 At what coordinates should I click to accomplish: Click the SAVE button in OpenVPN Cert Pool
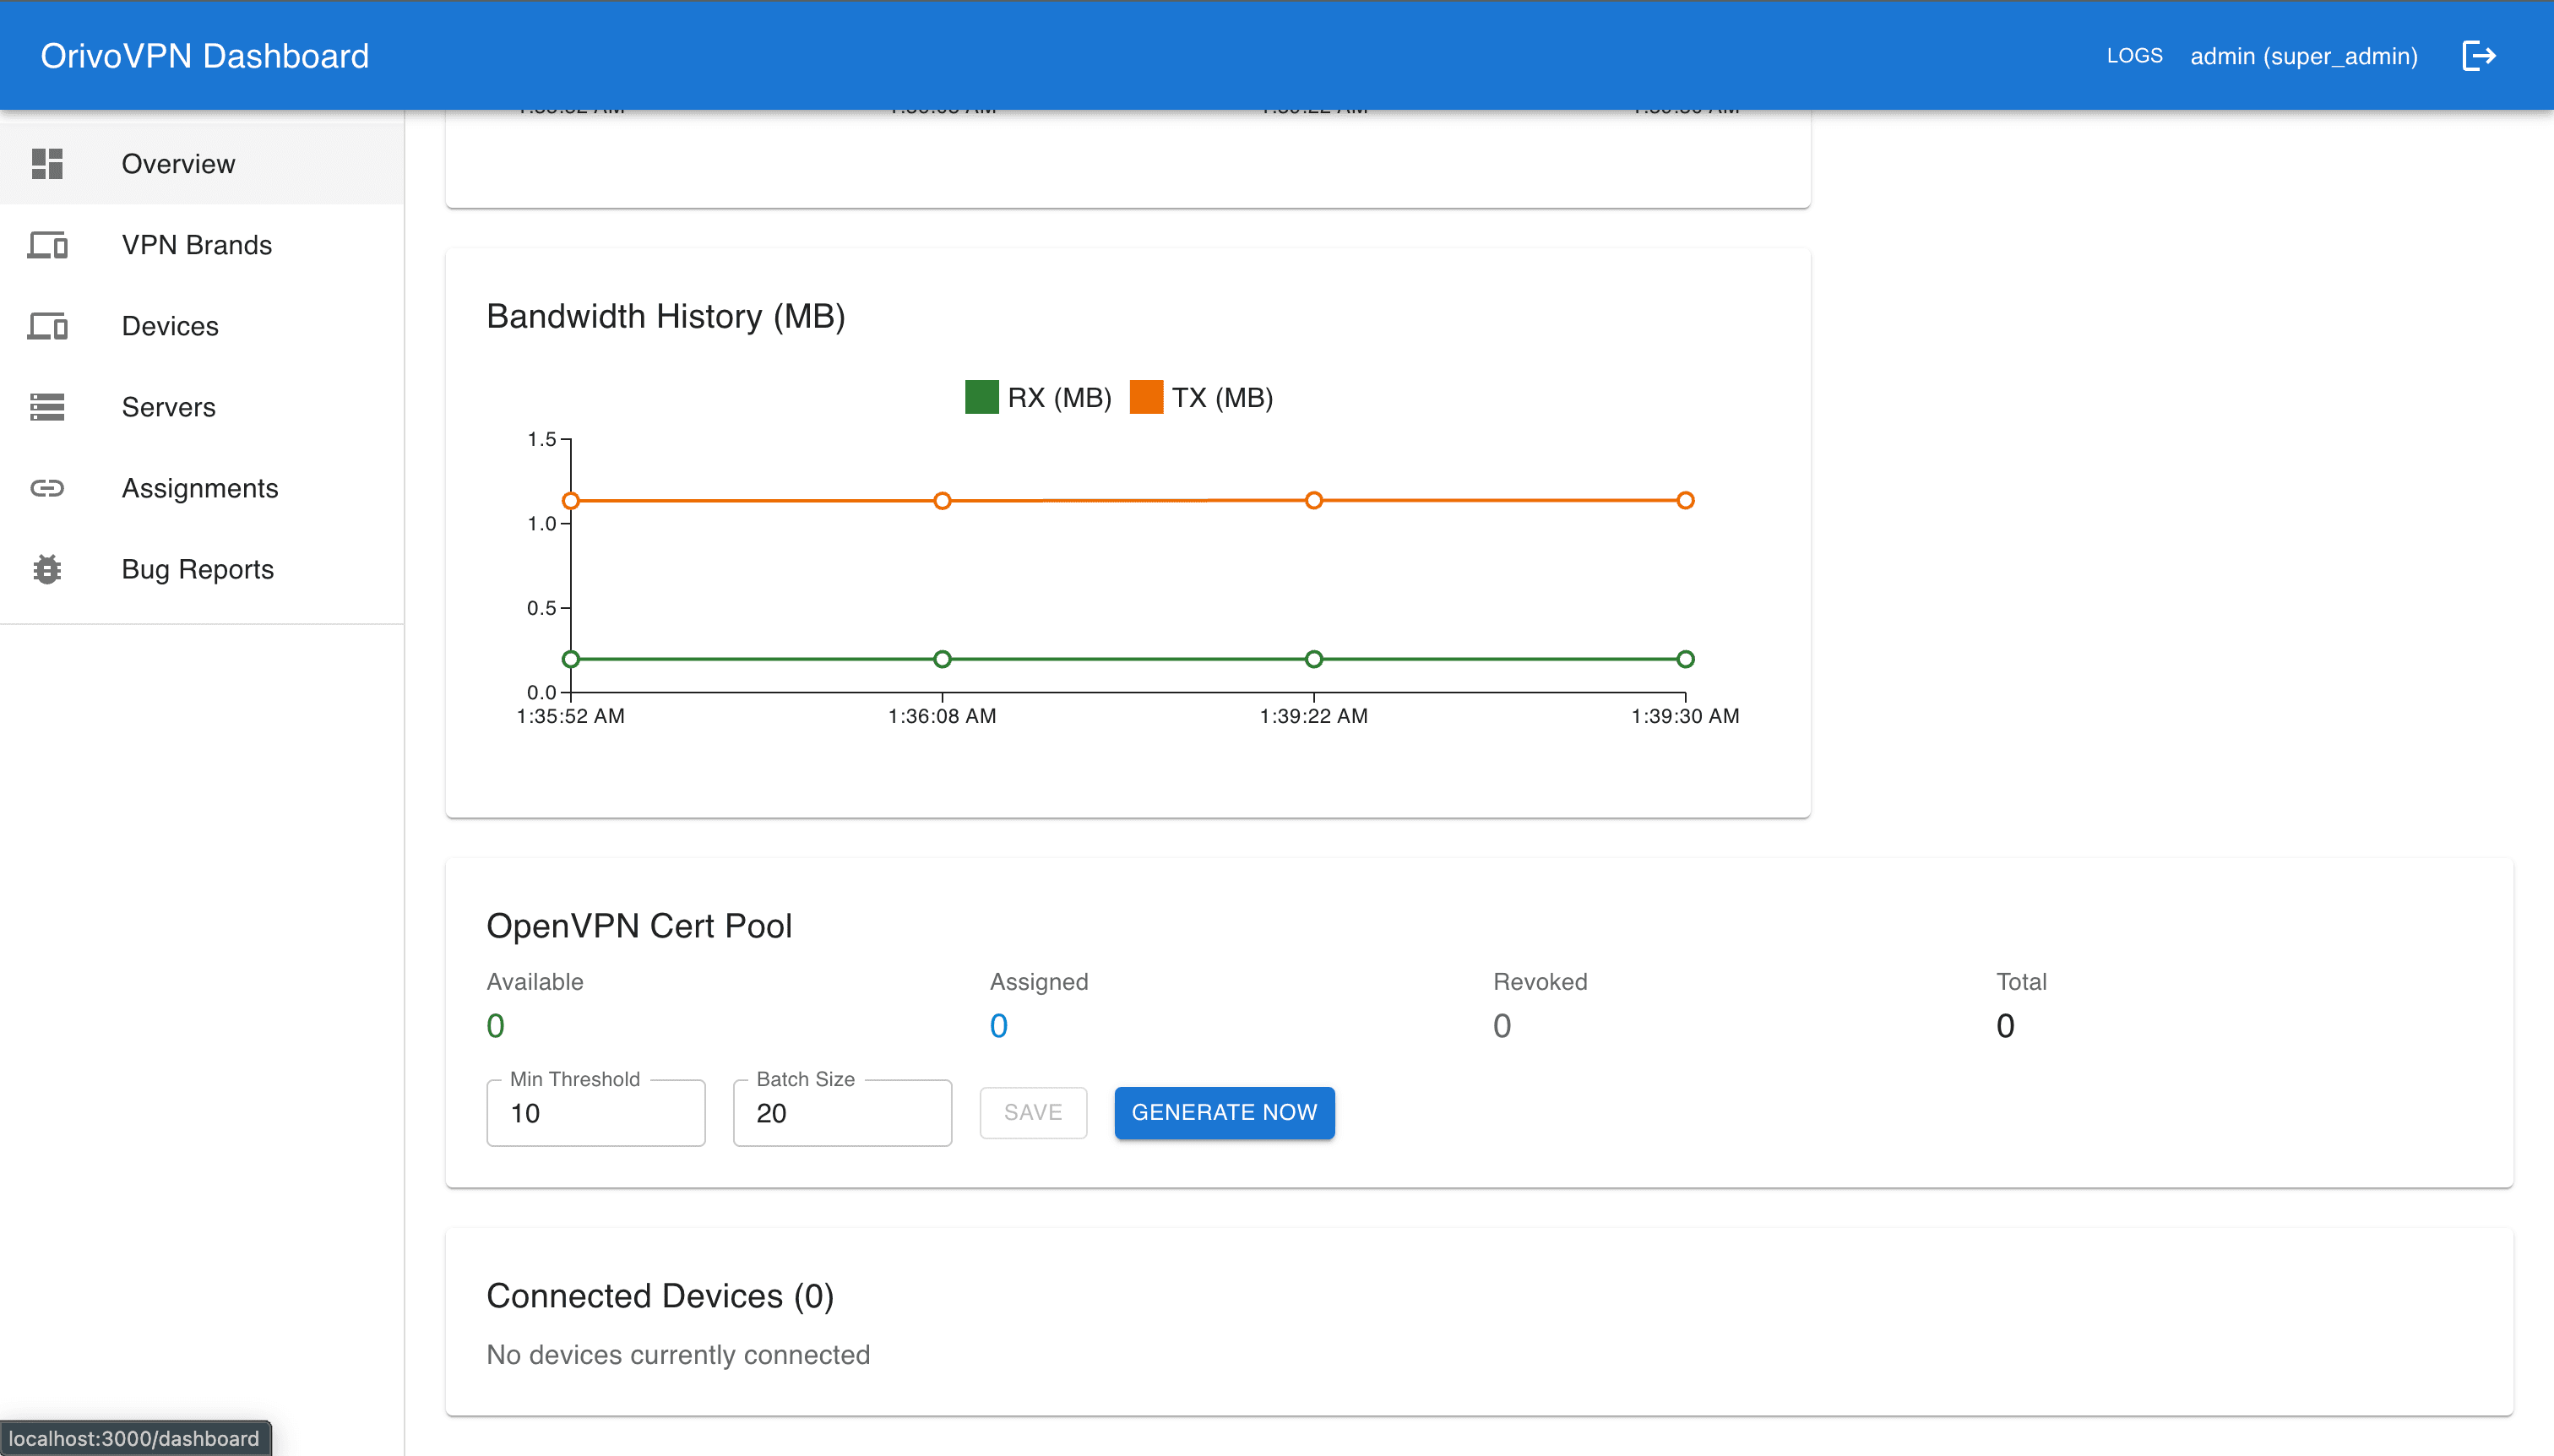tap(1032, 1112)
